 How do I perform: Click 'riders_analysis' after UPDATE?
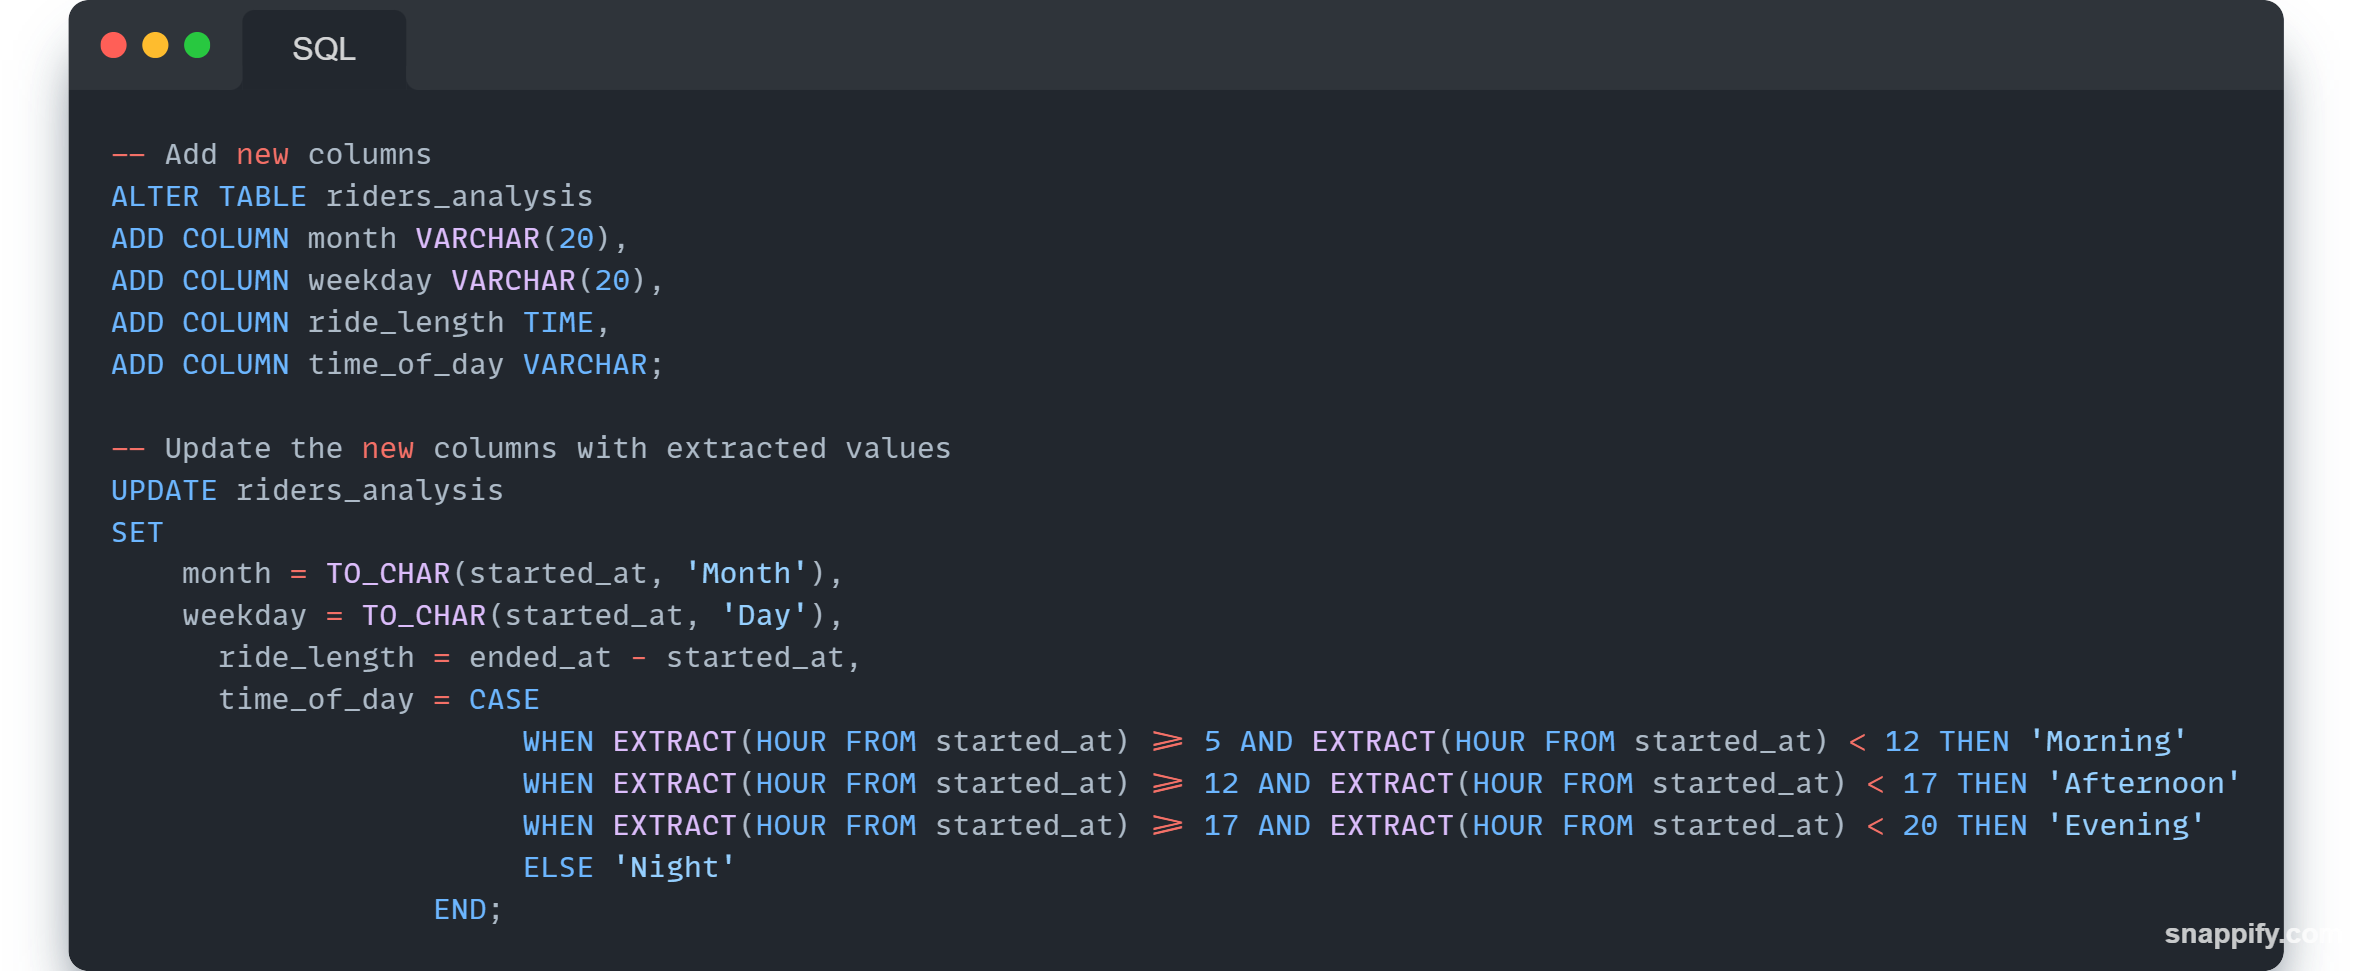[369, 490]
